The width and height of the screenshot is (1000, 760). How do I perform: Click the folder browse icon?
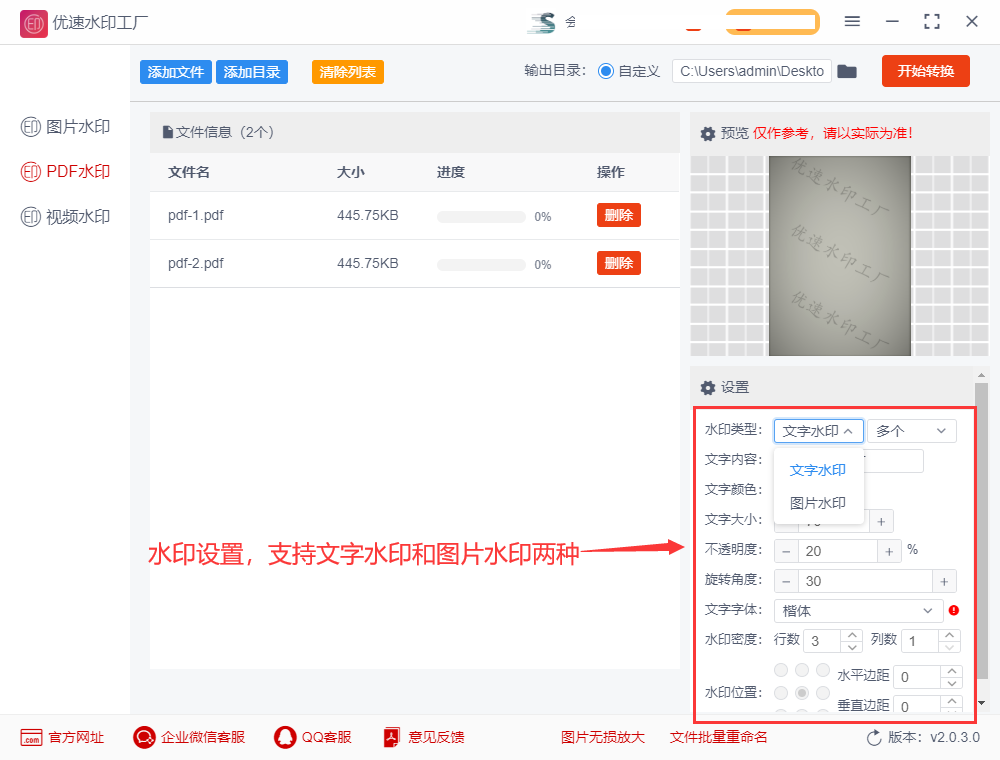point(847,71)
